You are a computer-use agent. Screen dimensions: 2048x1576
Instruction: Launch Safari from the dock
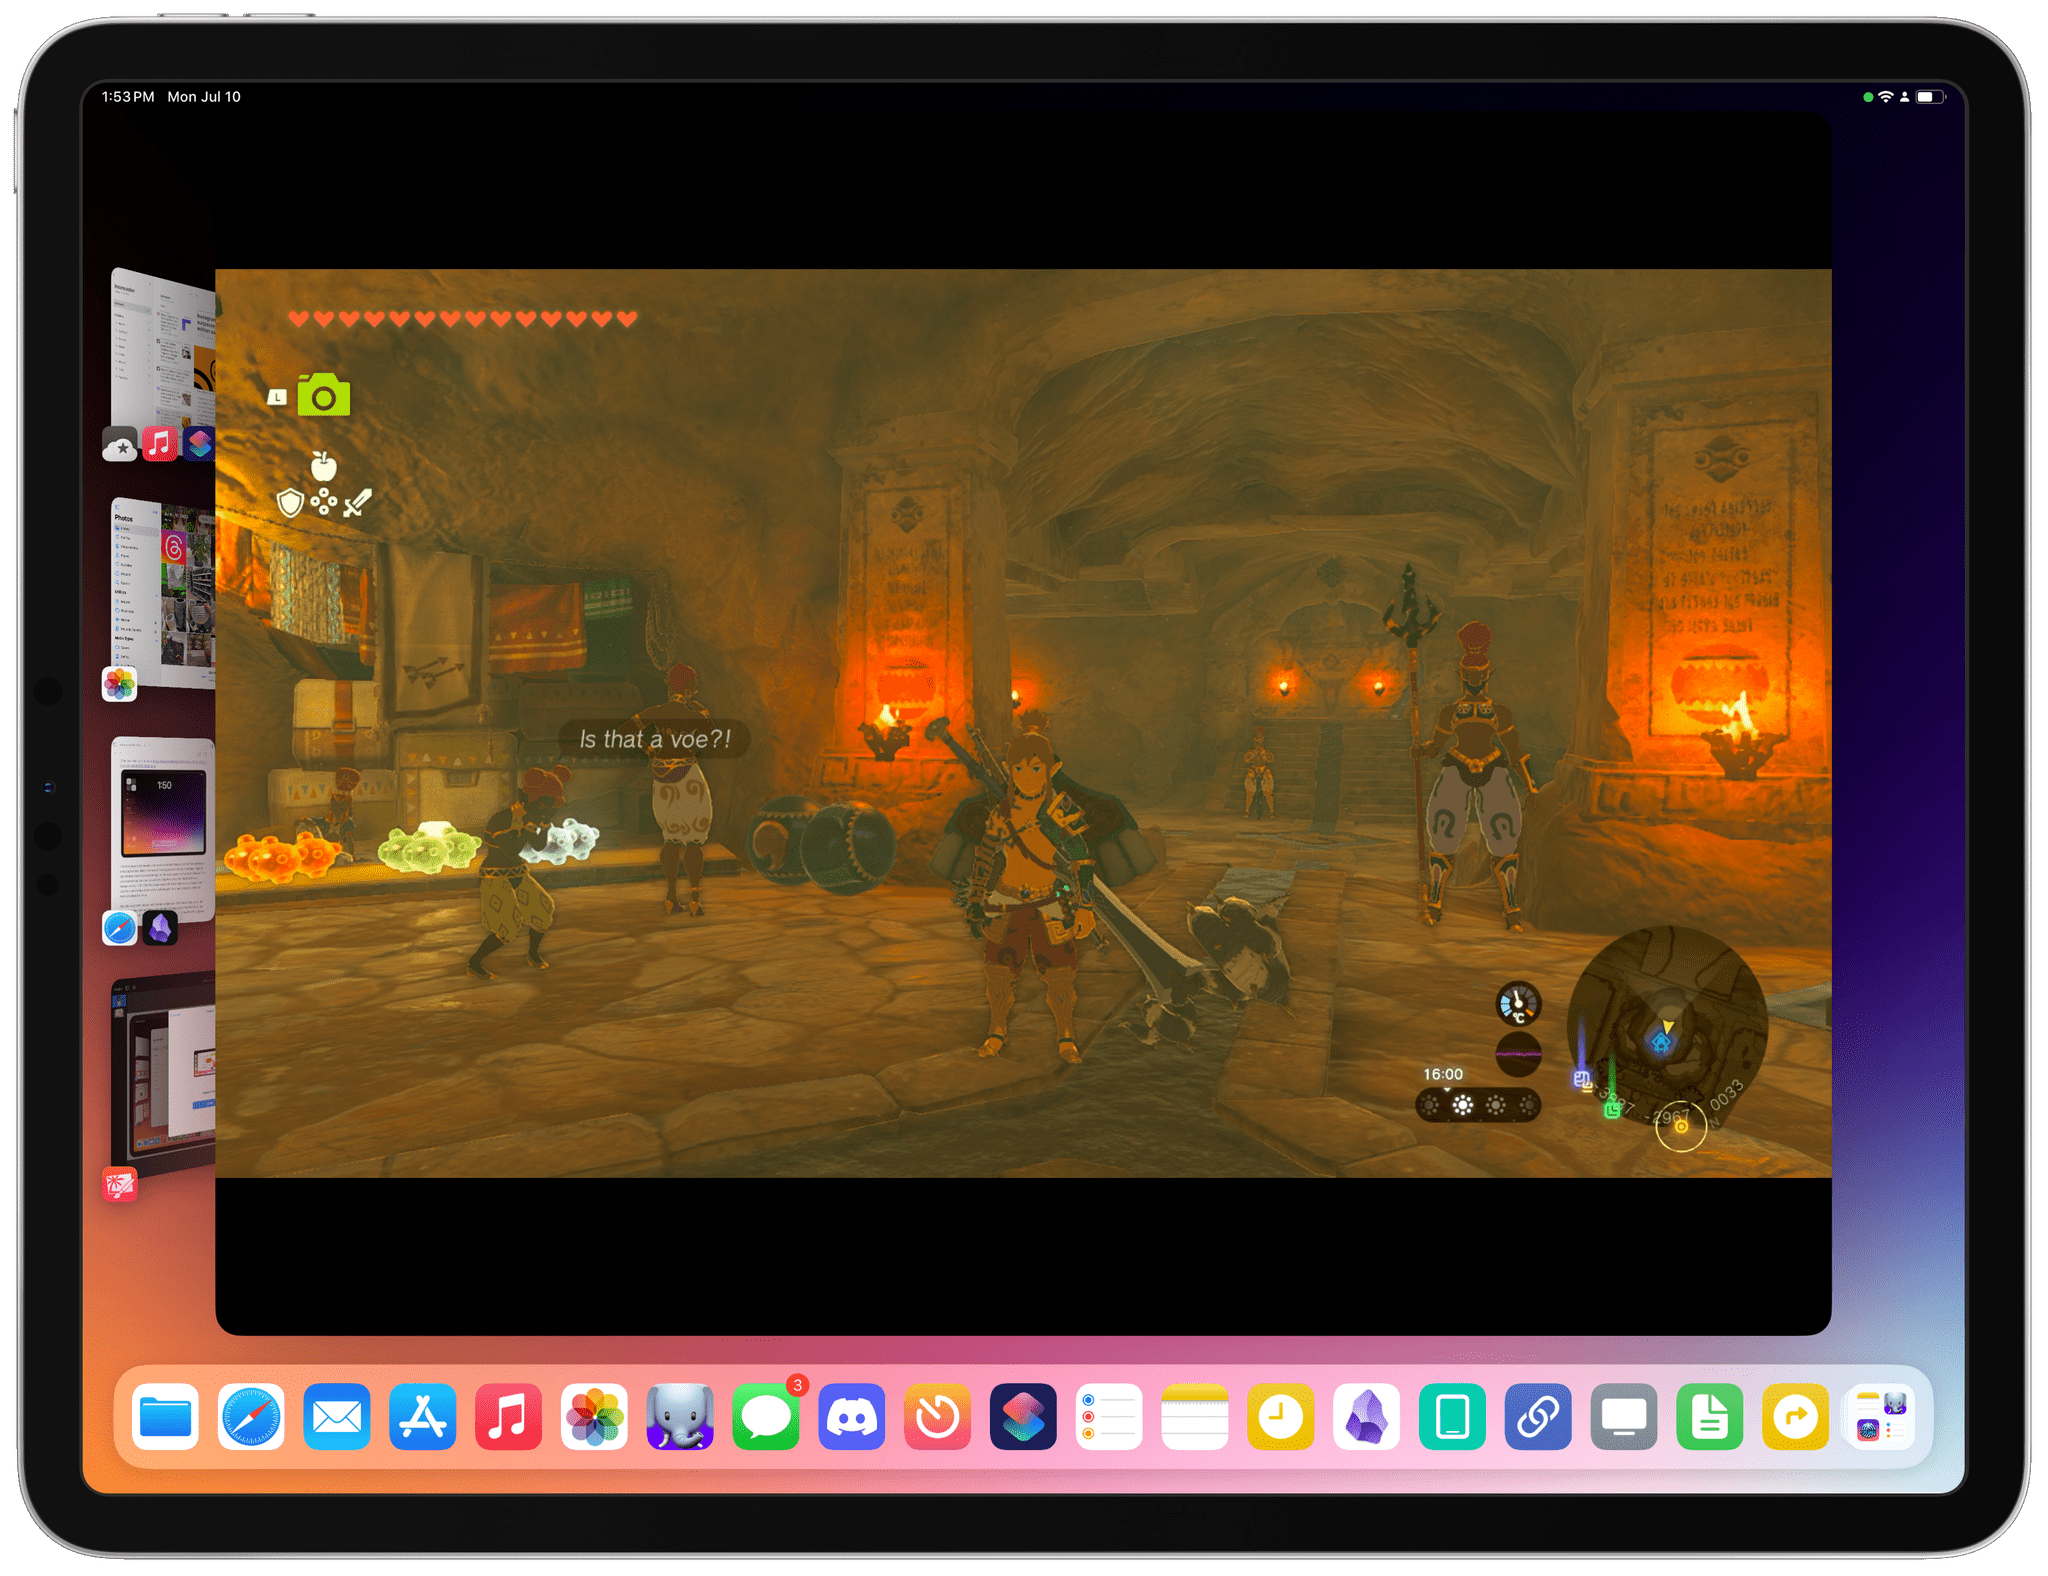[251, 1417]
